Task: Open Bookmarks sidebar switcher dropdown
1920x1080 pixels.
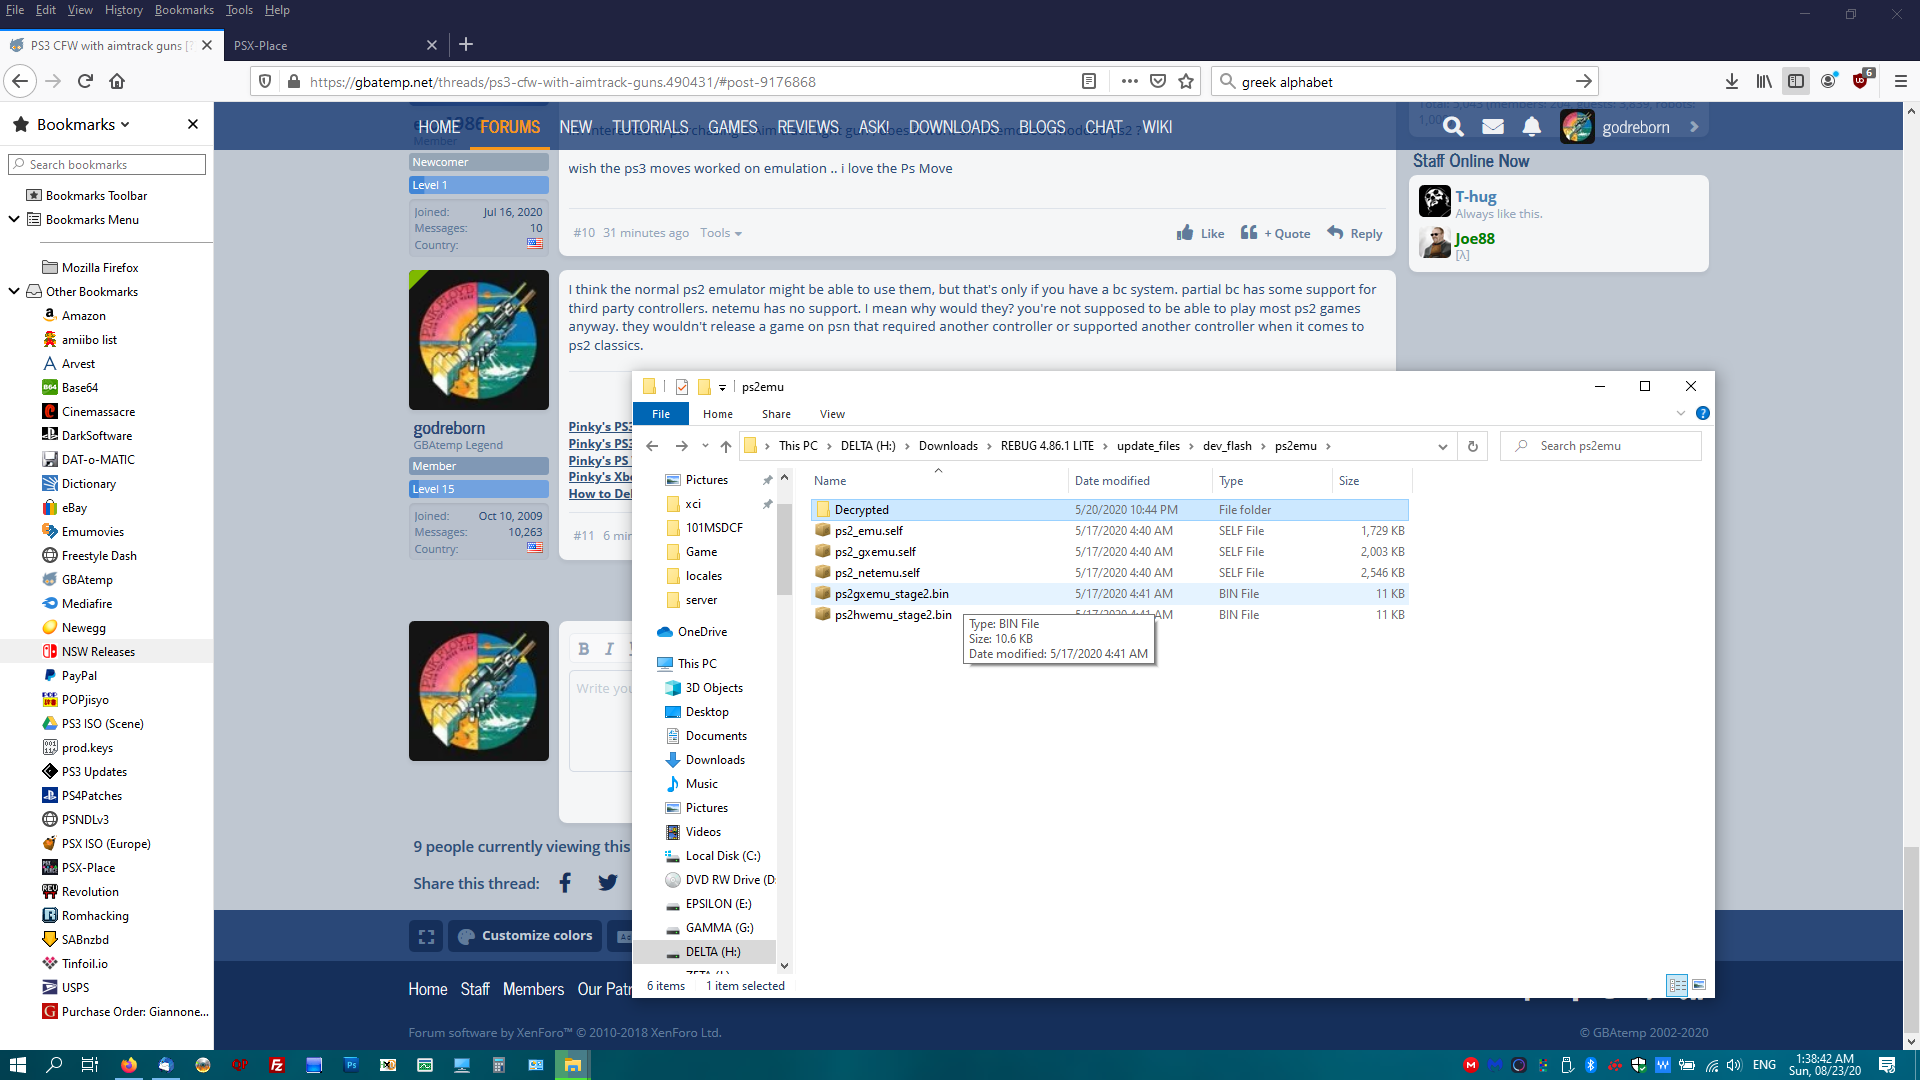Action: 84,124
